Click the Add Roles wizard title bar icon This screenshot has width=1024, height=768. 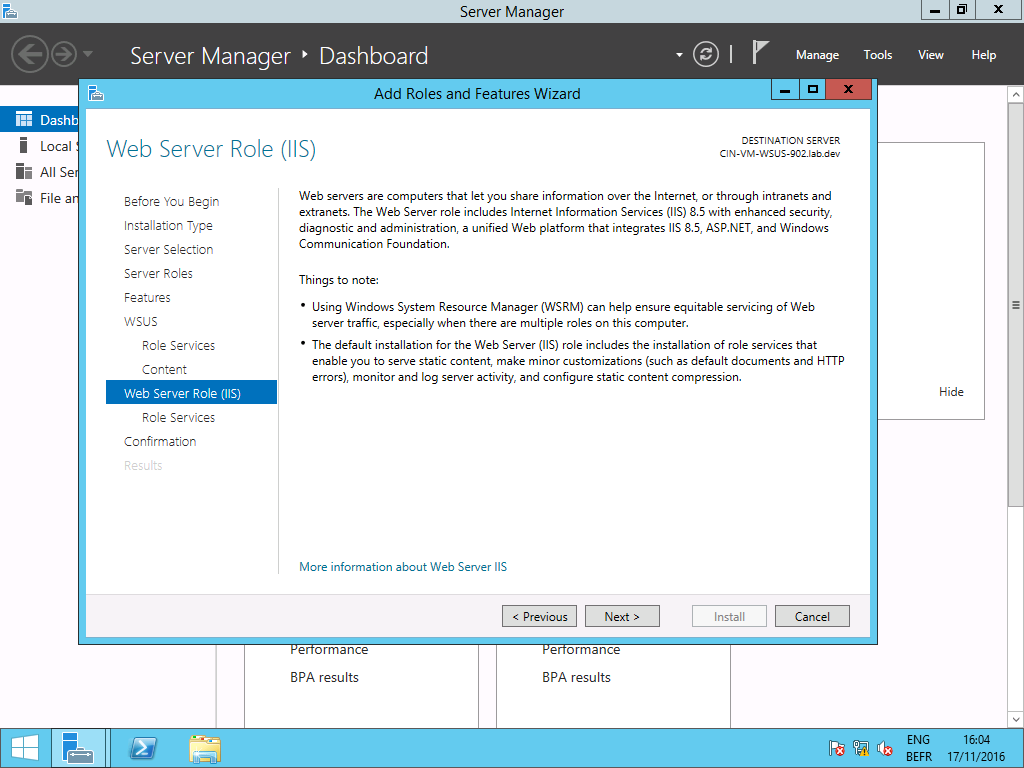click(96, 94)
